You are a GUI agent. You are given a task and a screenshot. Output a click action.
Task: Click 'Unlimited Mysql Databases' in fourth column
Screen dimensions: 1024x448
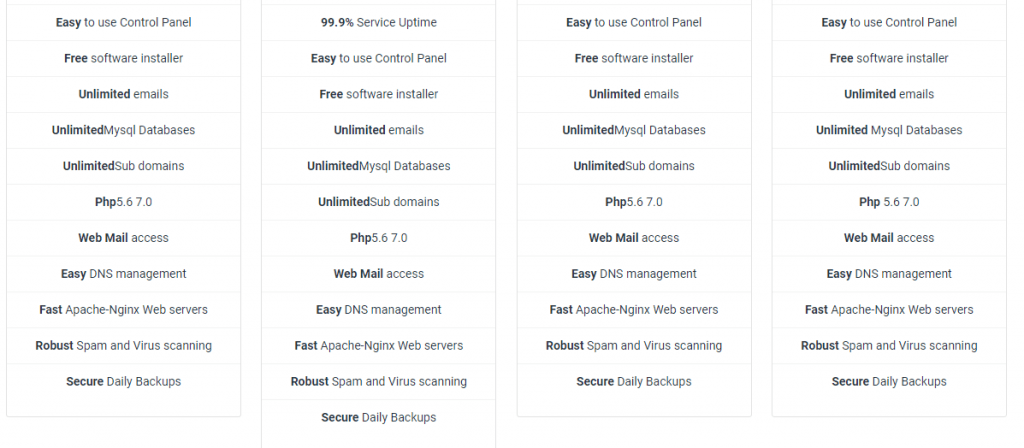[x=889, y=130]
